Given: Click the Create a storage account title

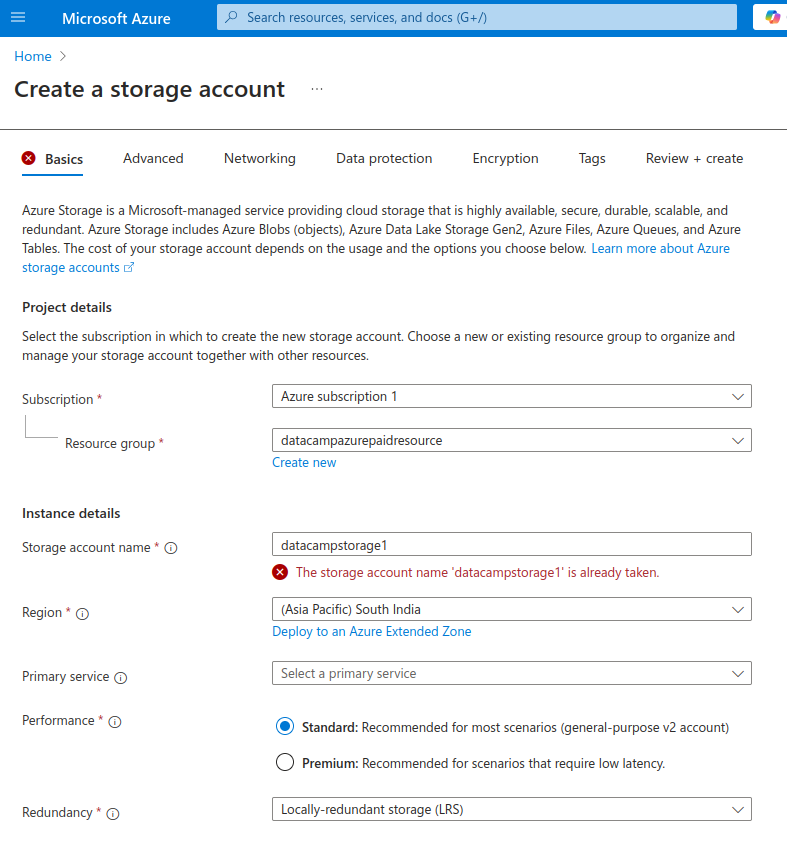Looking at the screenshot, I should 149,89.
